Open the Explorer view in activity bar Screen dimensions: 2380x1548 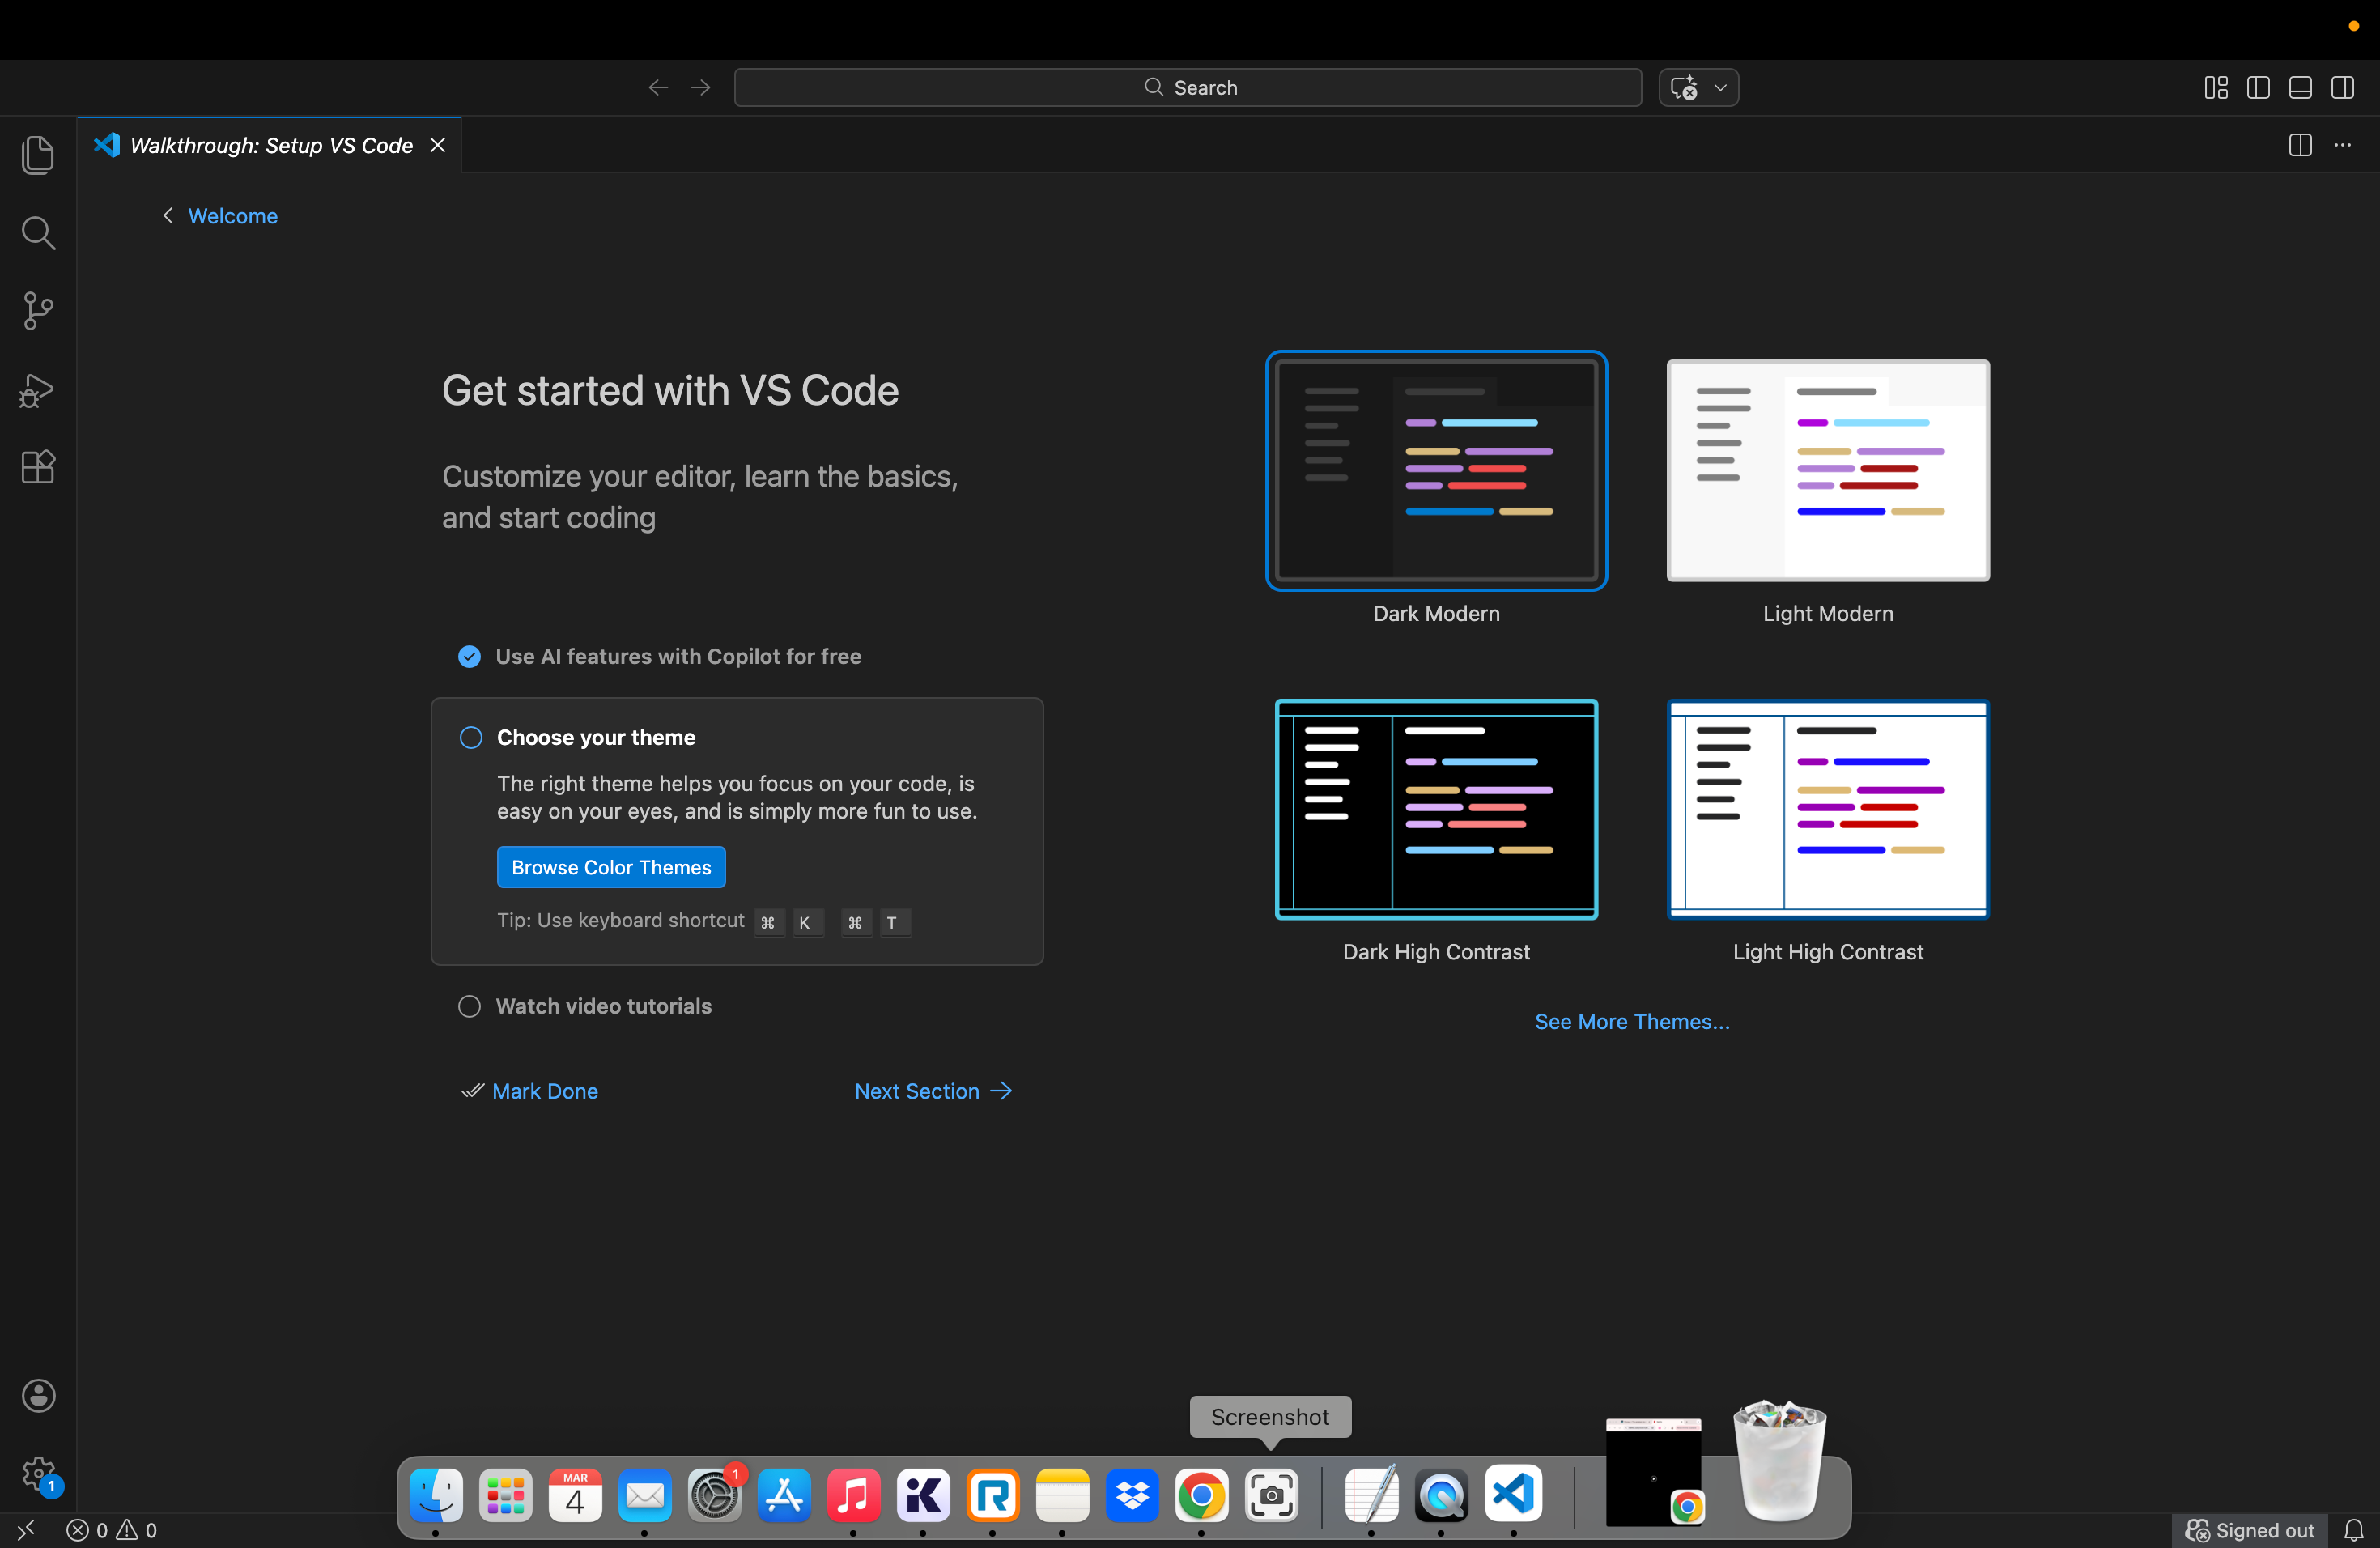pyautogui.click(x=38, y=155)
